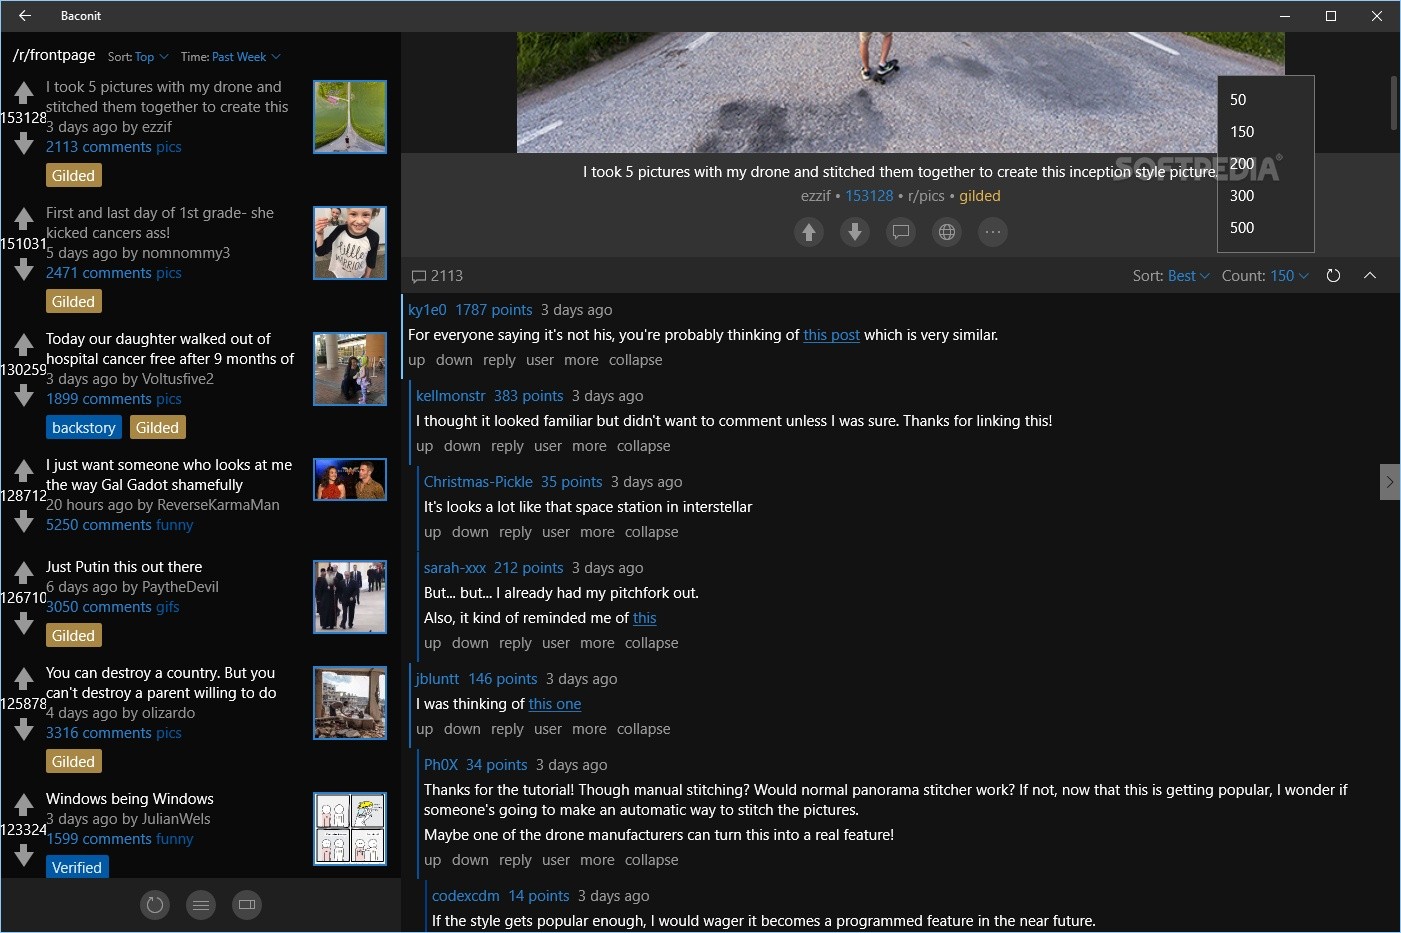Viewport: 1401px width, 933px height.
Task: Click reply under kellmonstr's comment
Action: [x=507, y=446]
